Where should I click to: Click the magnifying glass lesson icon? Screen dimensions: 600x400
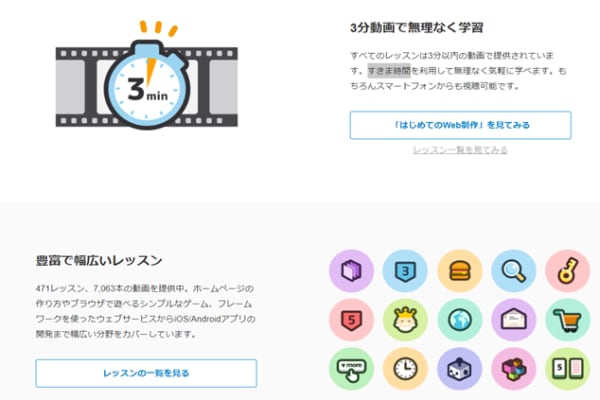(x=514, y=271)
